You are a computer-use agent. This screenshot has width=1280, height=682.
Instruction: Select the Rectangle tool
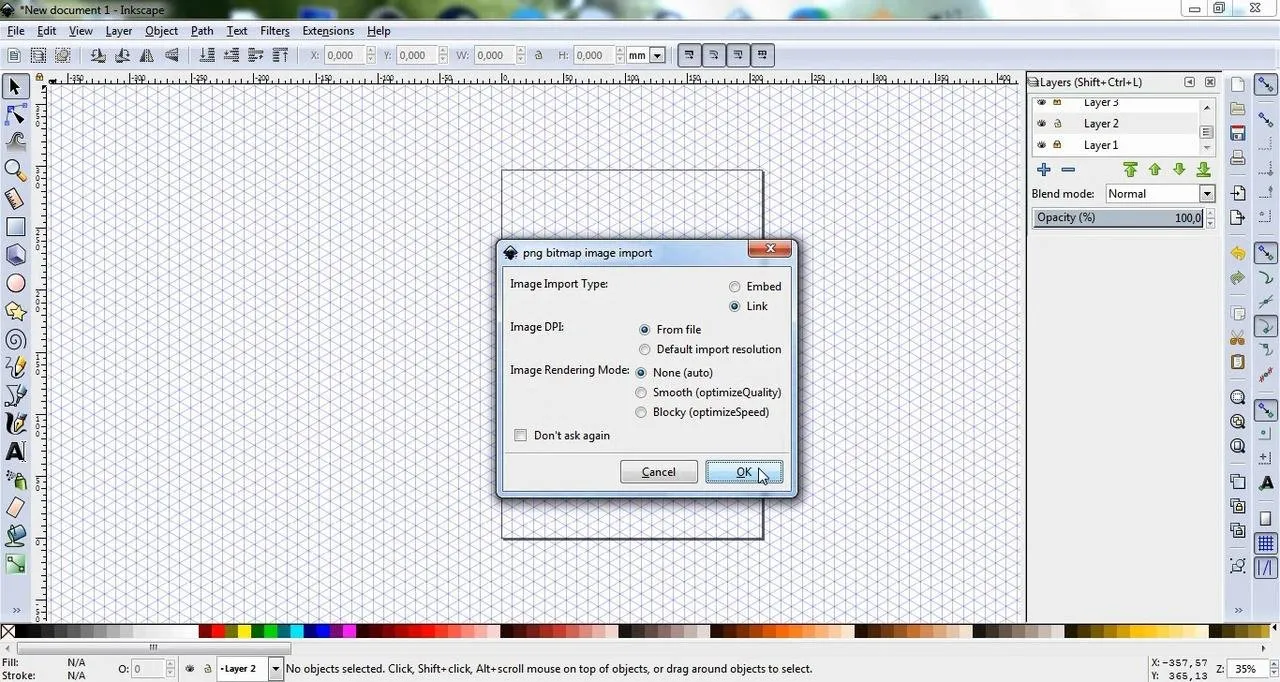tap(15, 228)
